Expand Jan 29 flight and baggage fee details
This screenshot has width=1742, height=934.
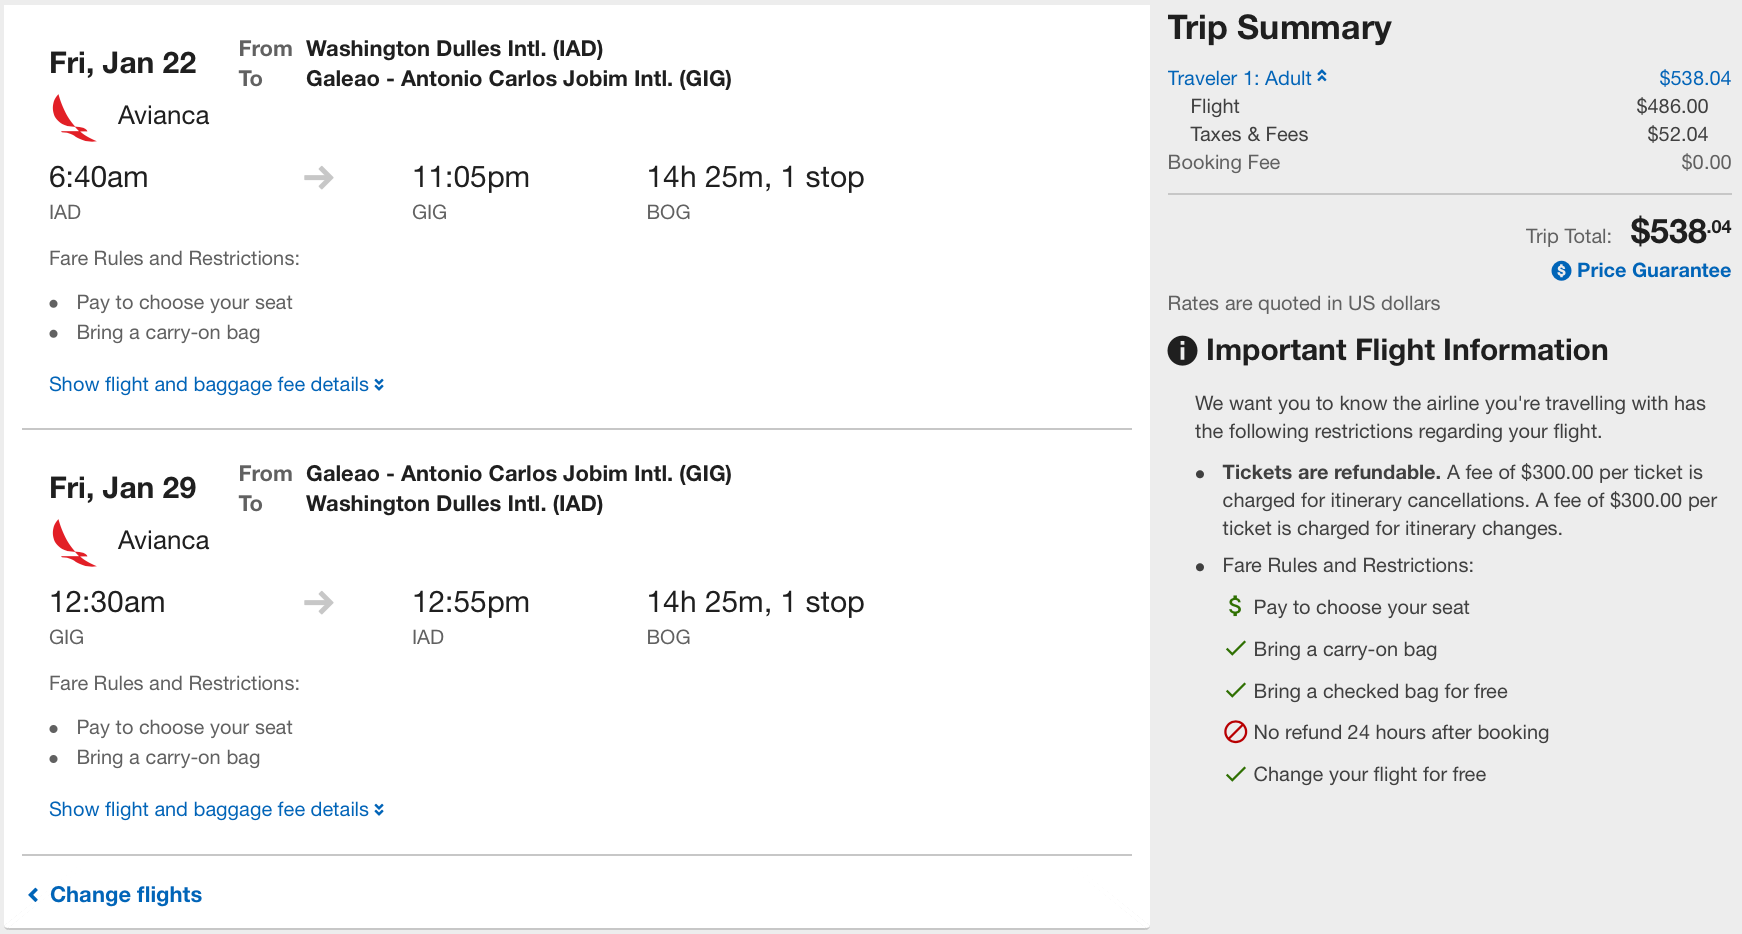tap(216, 810)
